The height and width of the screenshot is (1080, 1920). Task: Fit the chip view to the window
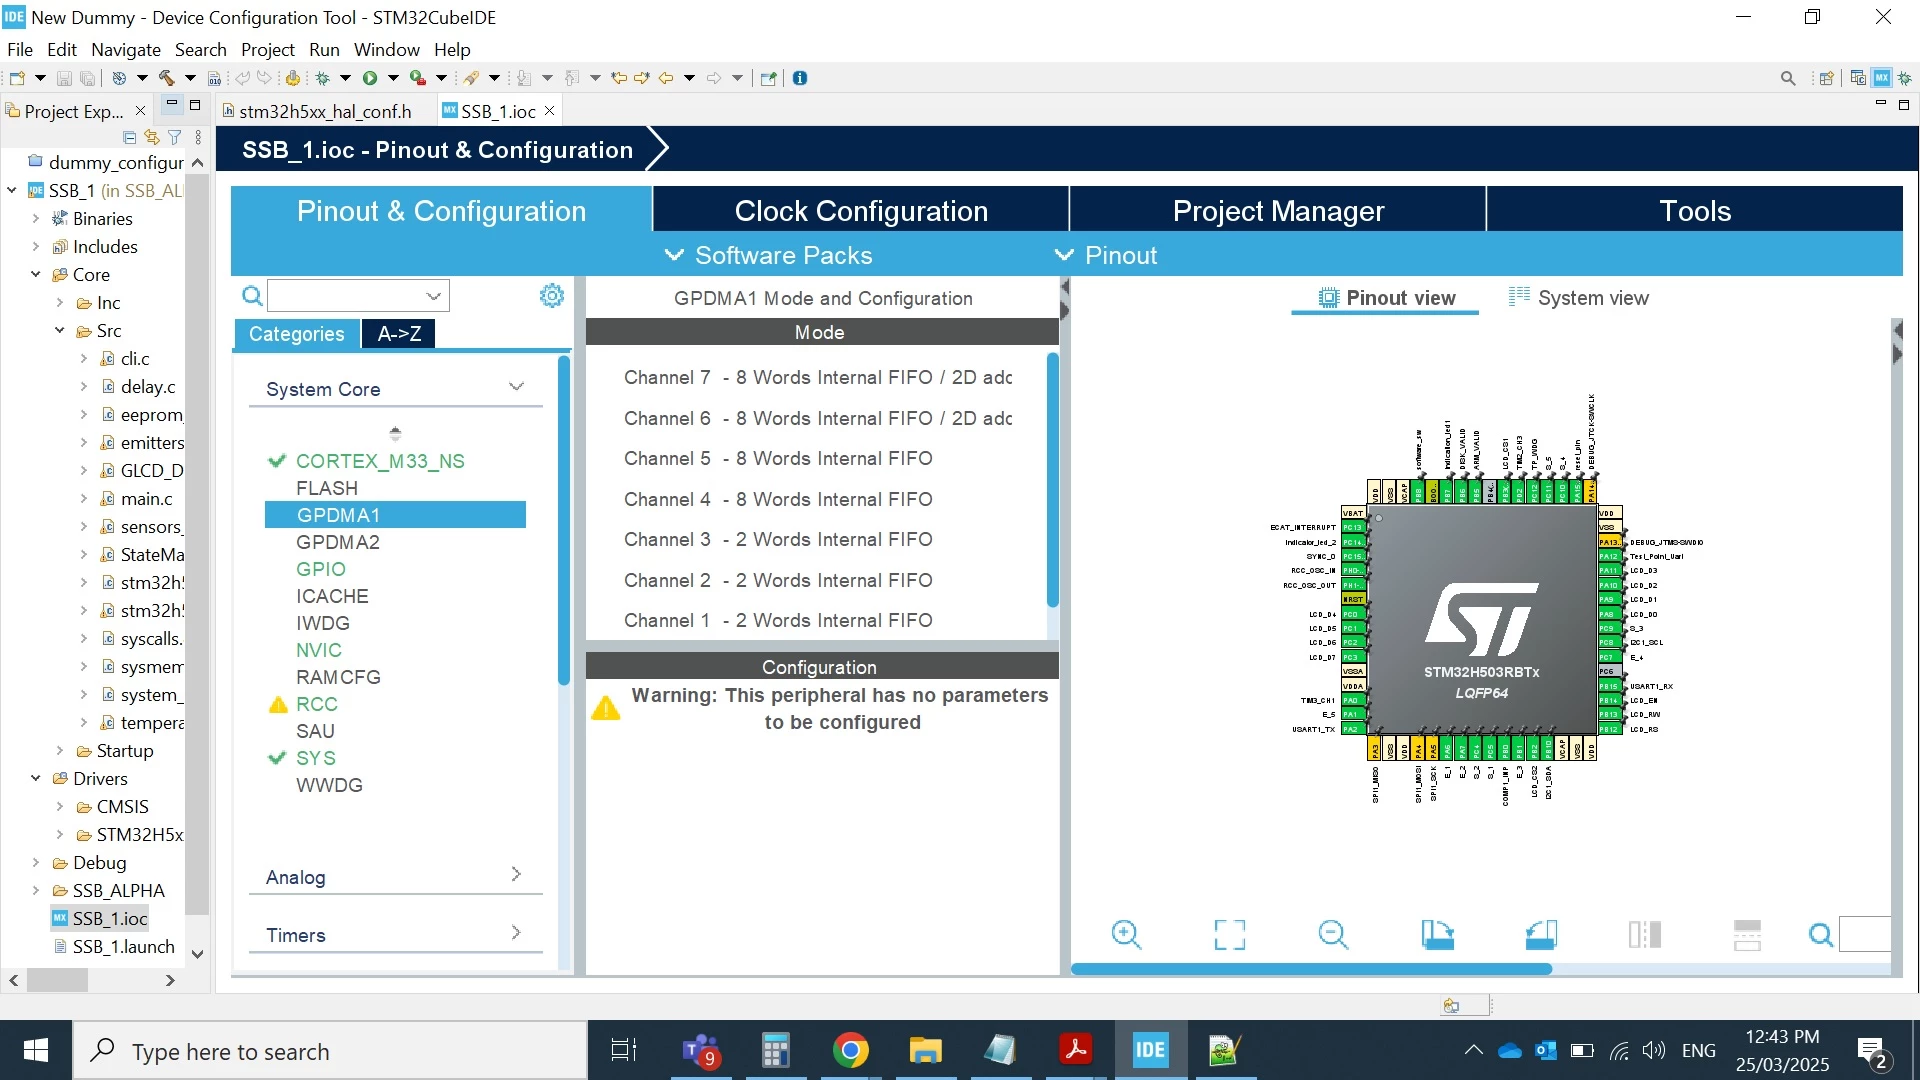pyautogui.click(x=1229, y=935)
